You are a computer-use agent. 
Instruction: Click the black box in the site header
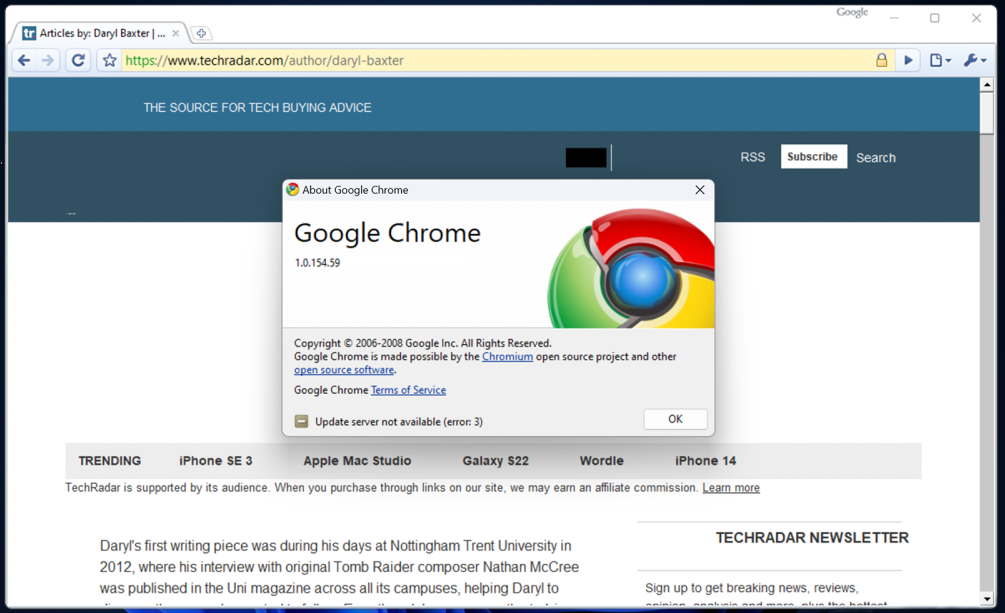pos(586,158)
